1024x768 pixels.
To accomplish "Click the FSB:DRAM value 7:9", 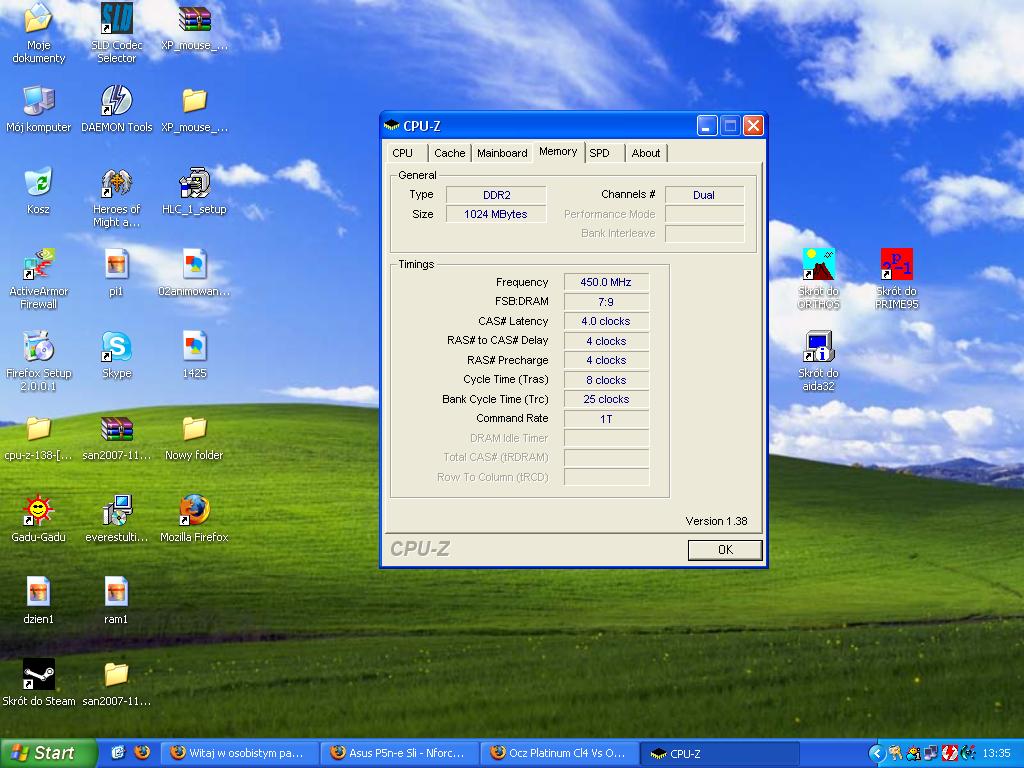I will click(606, 302).
